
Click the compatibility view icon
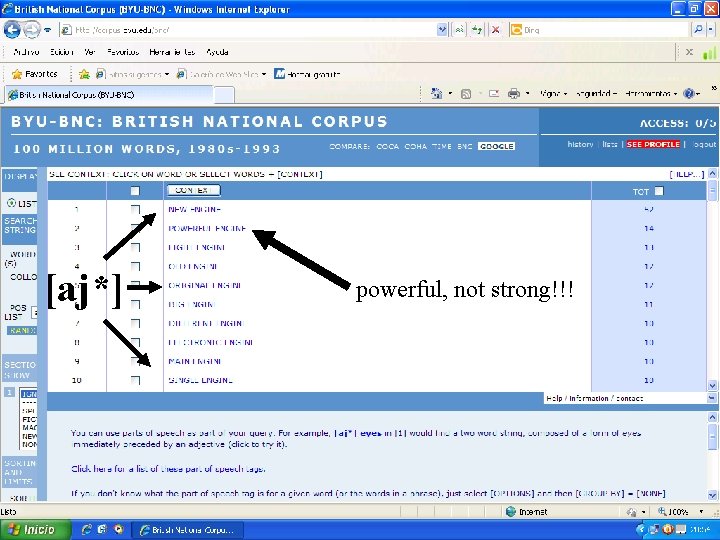459,30
